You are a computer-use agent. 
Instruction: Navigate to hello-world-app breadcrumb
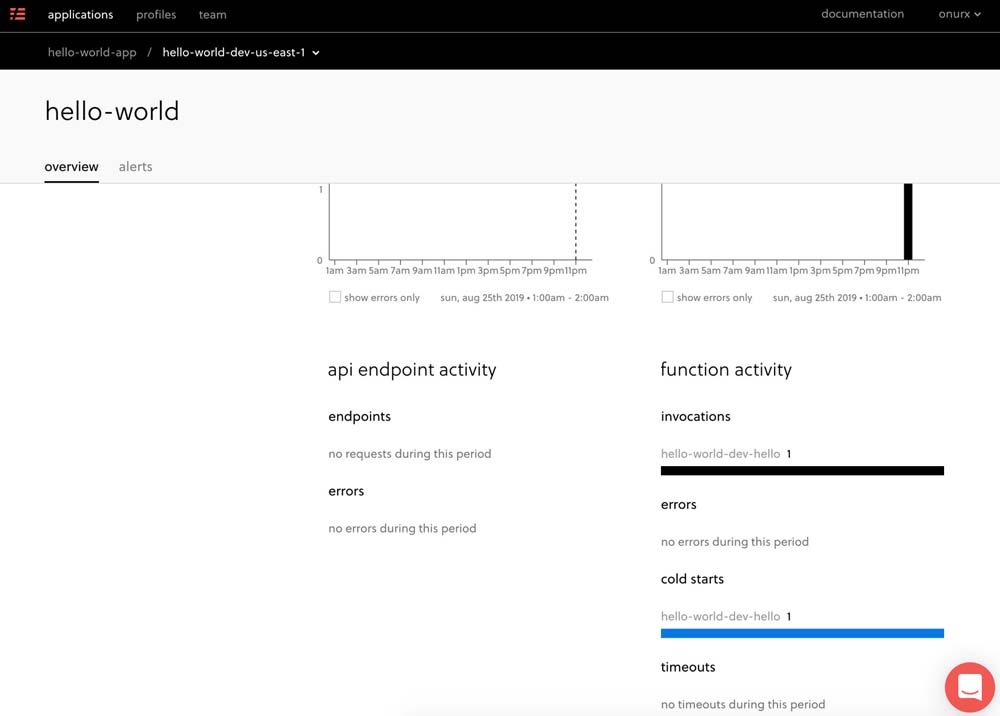point(92,52)
